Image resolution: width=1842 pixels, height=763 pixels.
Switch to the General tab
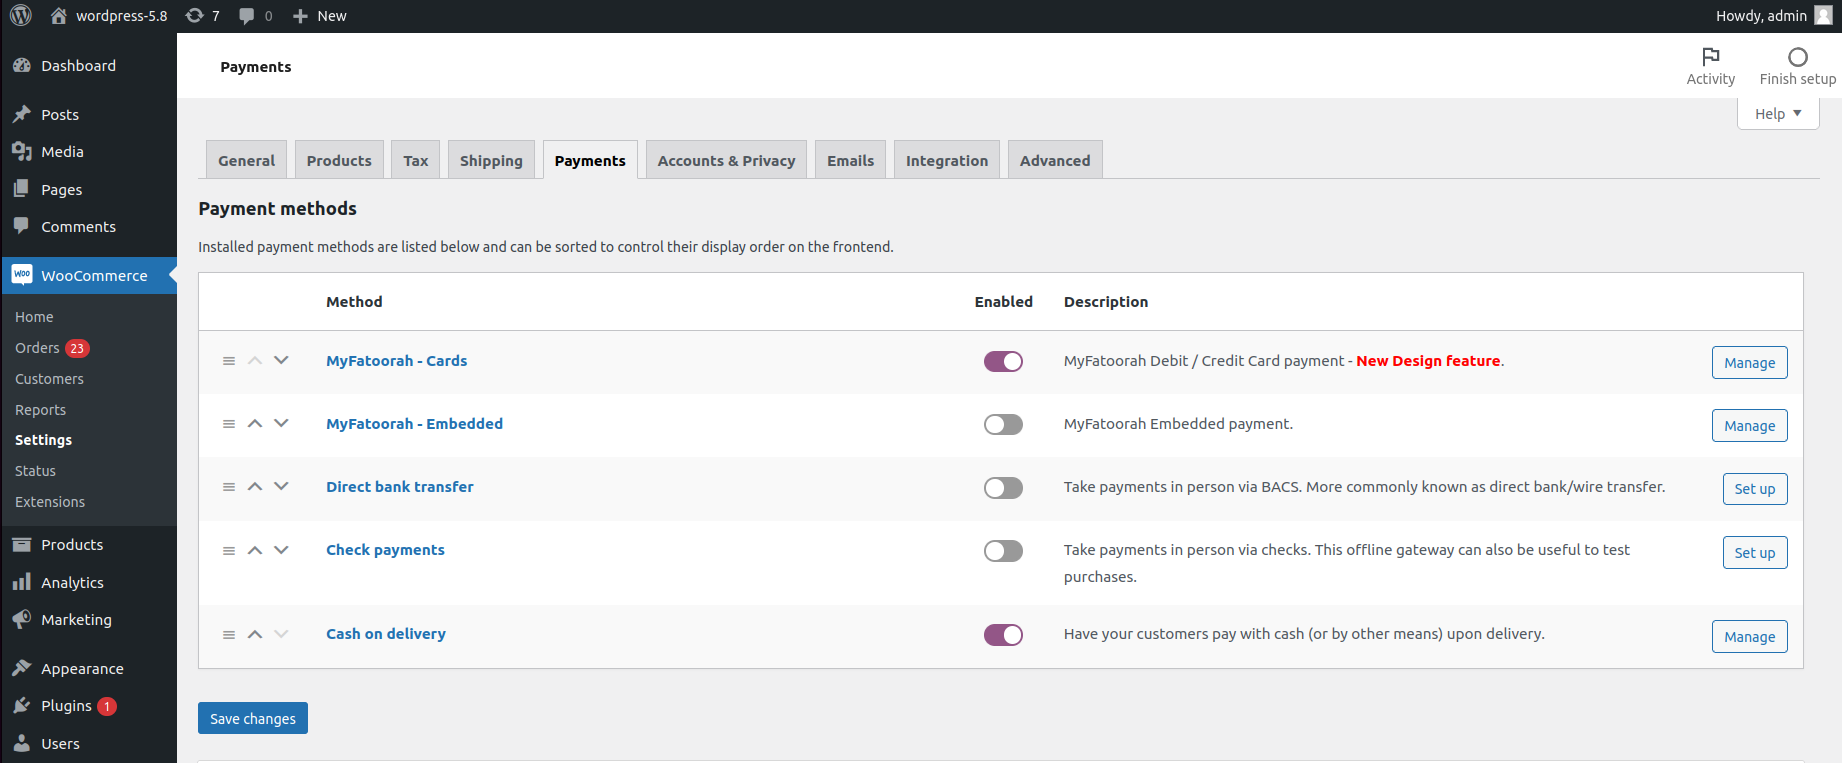246,160
